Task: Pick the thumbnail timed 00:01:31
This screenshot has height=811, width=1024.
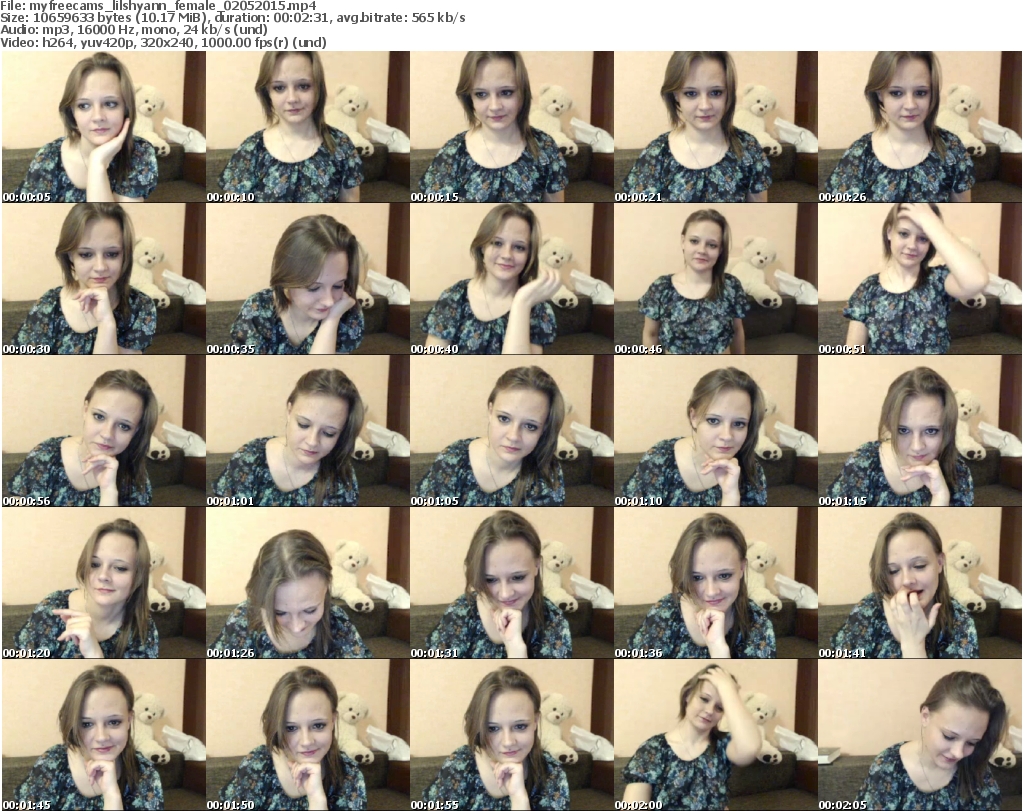Action: [511, 583]
